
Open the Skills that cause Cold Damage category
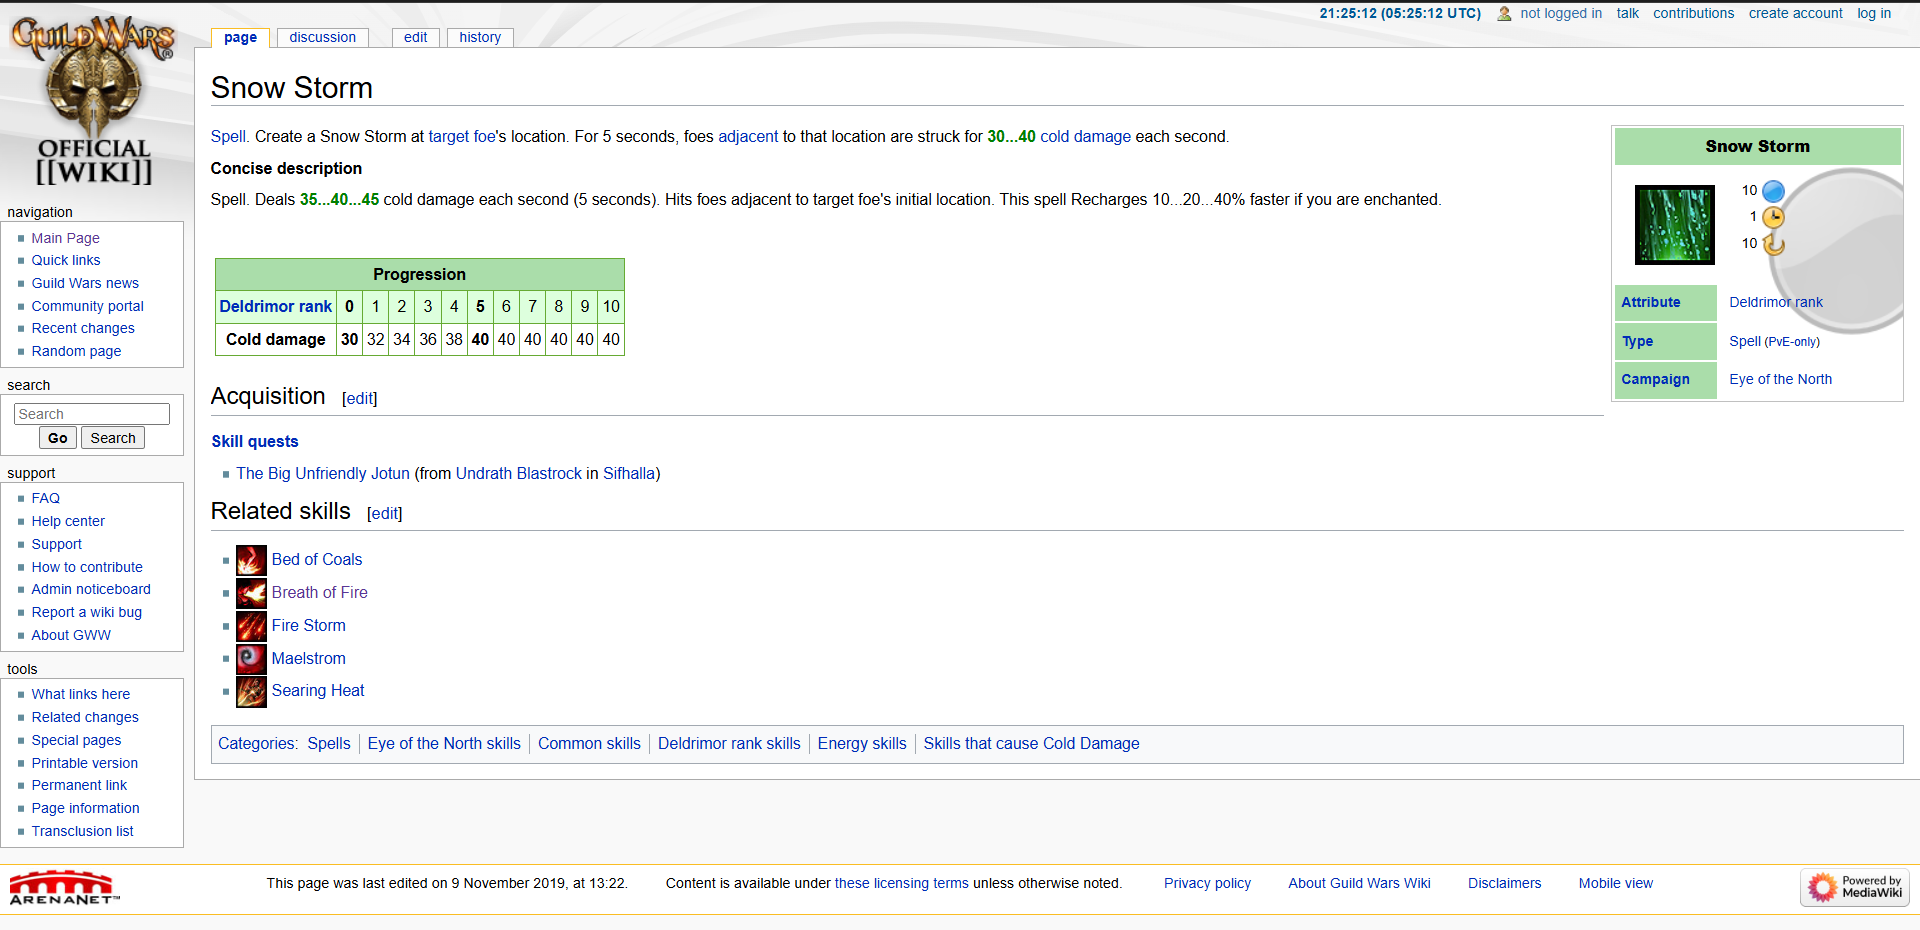pos(1031,744)
